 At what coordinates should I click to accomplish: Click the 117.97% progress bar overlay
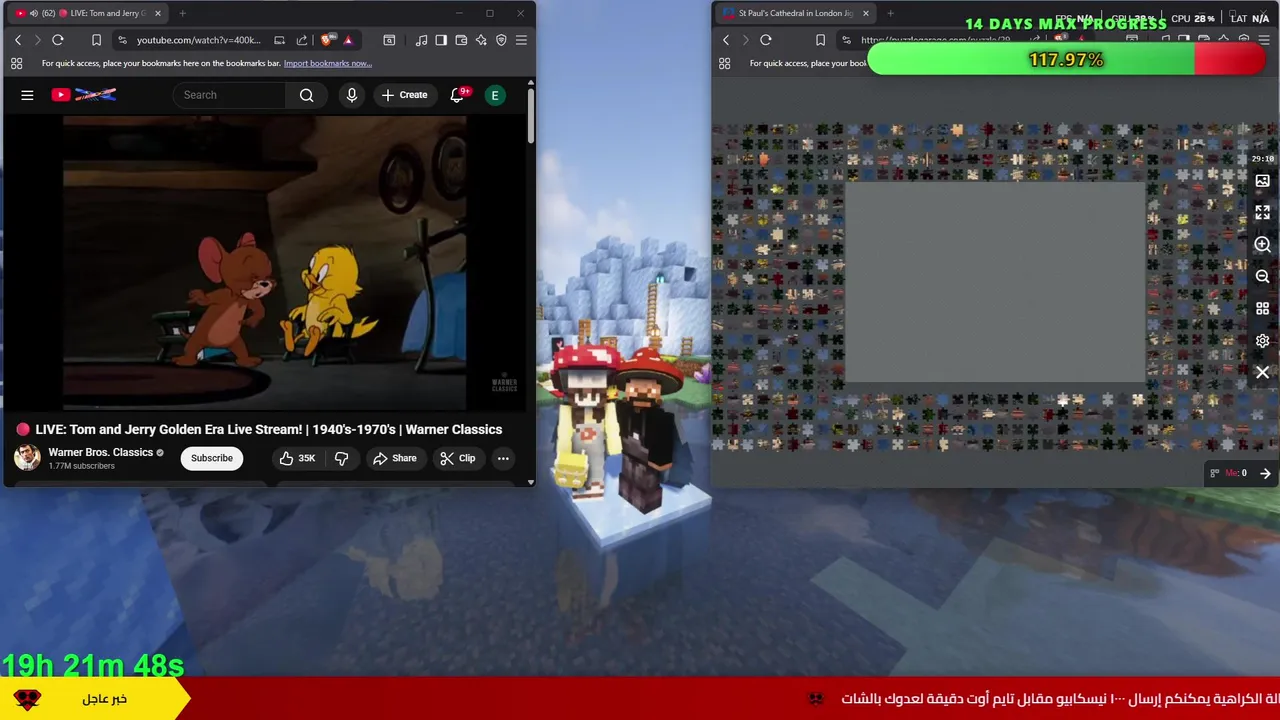point(1066,60)
